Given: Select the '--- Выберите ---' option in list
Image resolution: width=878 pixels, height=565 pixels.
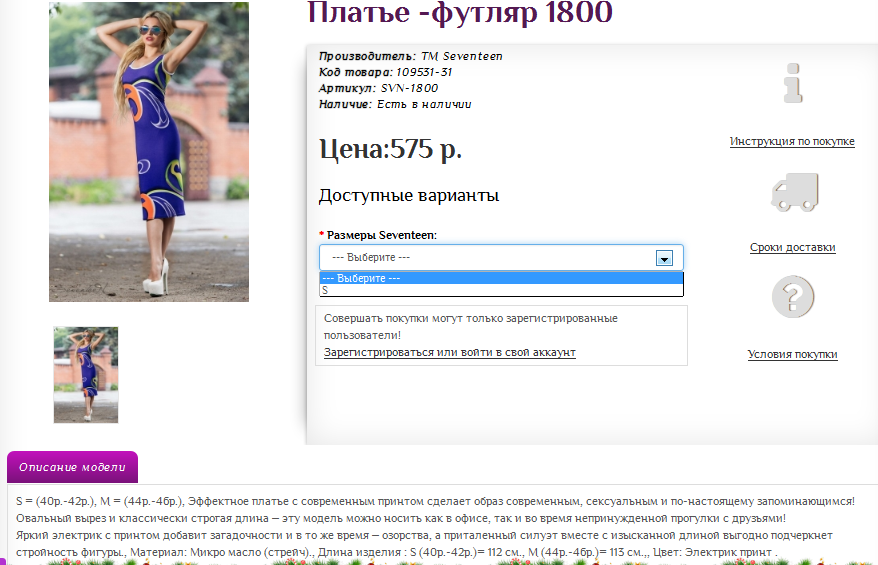Looking at the screenshot, I should click(x=501, y=278).
